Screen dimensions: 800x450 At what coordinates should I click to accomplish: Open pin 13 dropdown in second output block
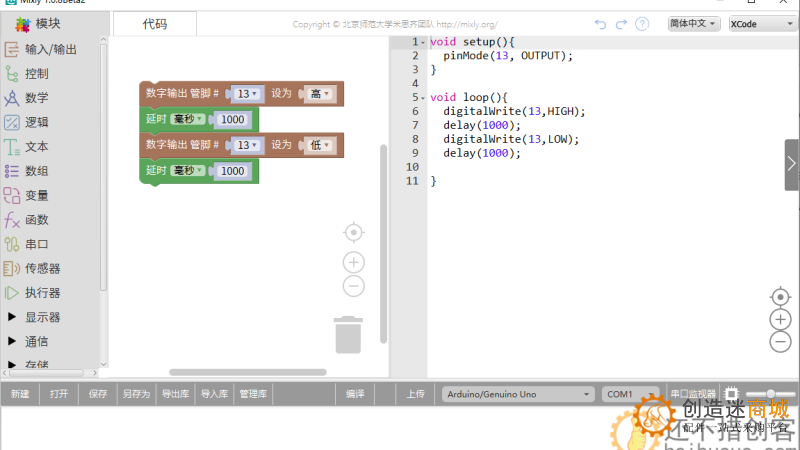[x=247, y=145]
